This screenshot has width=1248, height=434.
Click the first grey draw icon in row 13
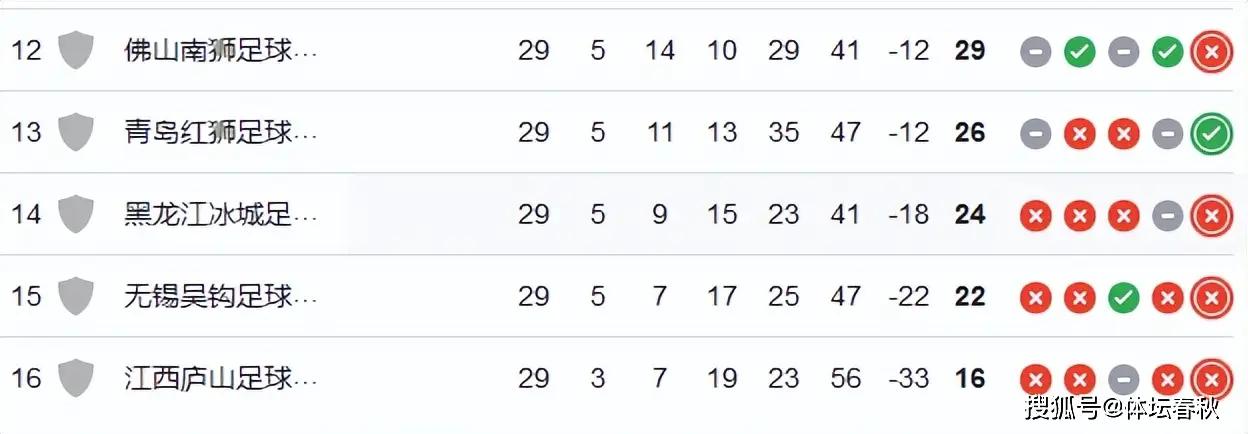pos(1035,133)
